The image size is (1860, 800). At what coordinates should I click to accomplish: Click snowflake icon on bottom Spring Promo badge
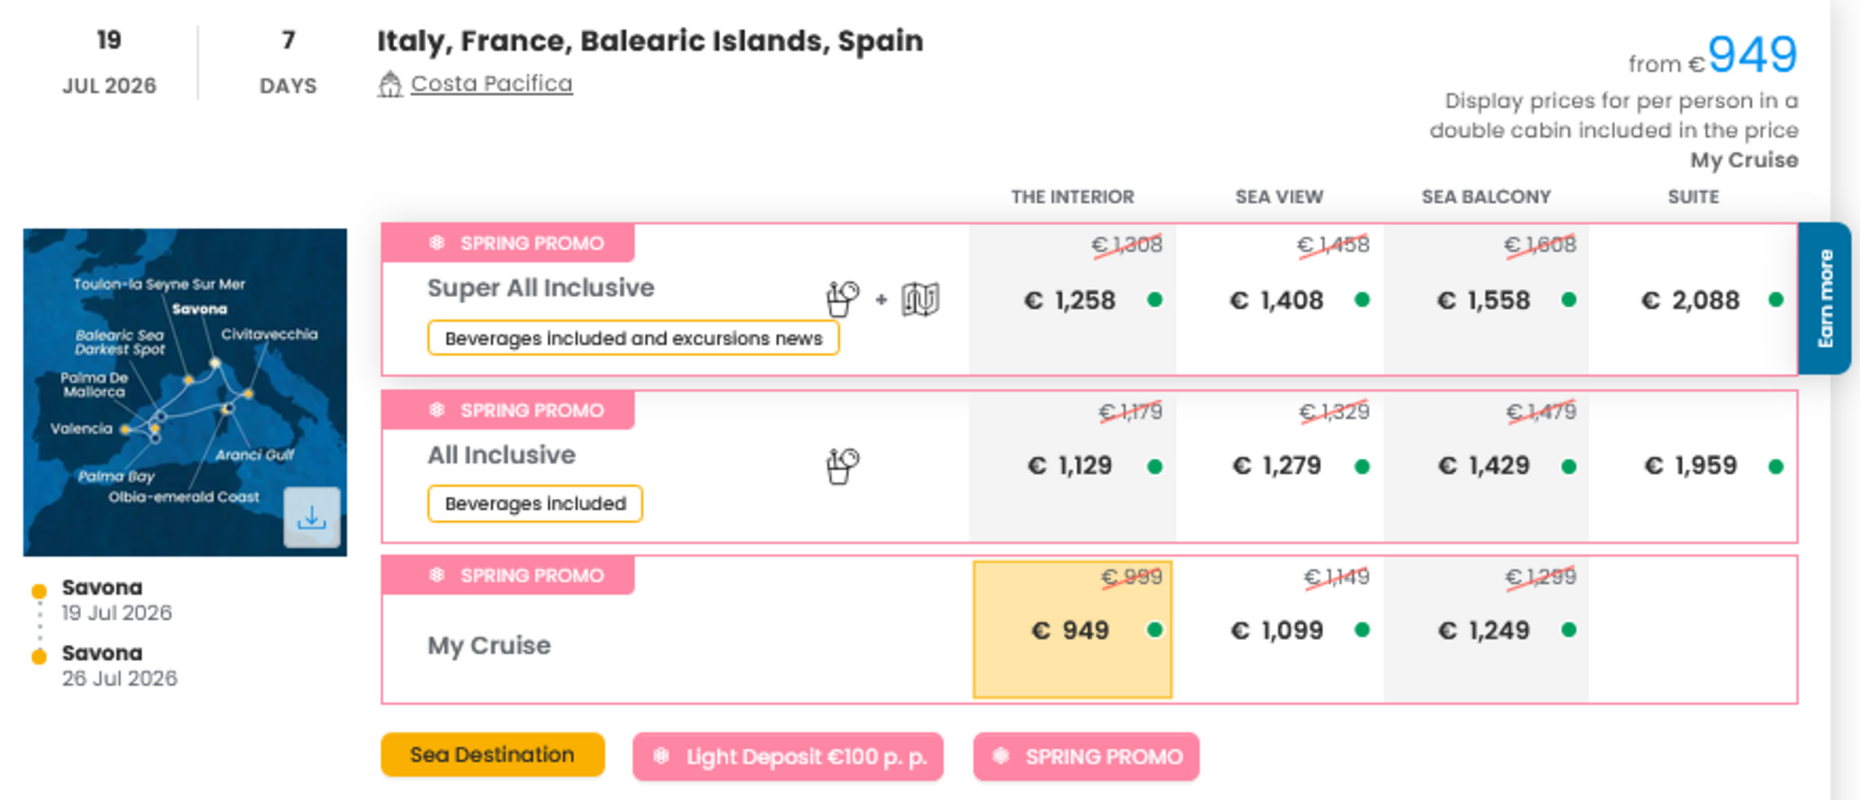[x=1001, y=757]
